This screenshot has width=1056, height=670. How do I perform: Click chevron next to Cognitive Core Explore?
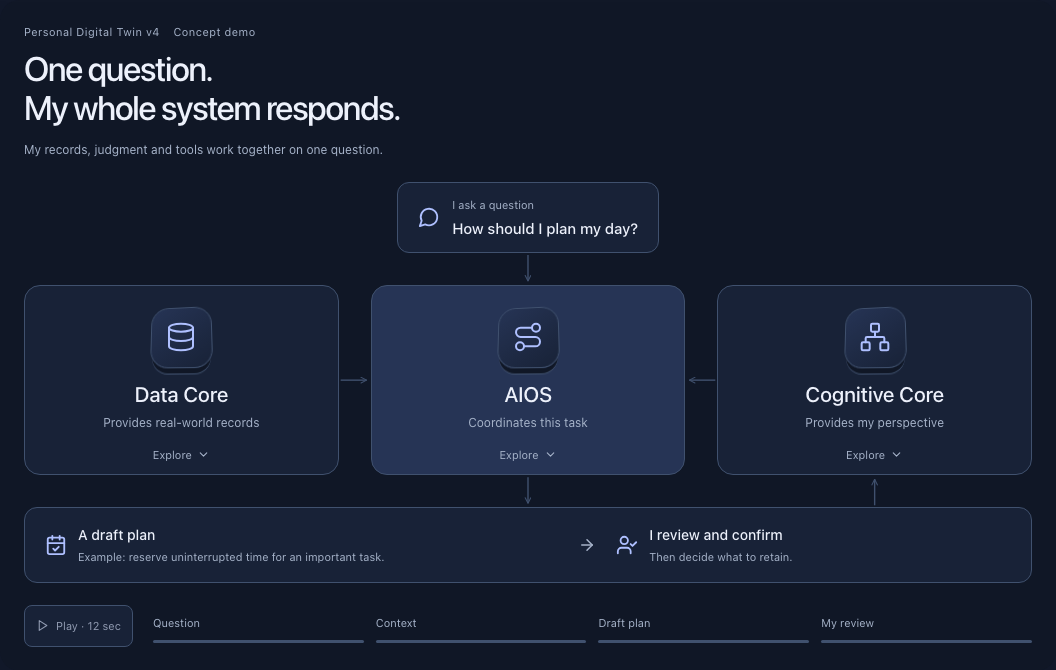point(896,455)
